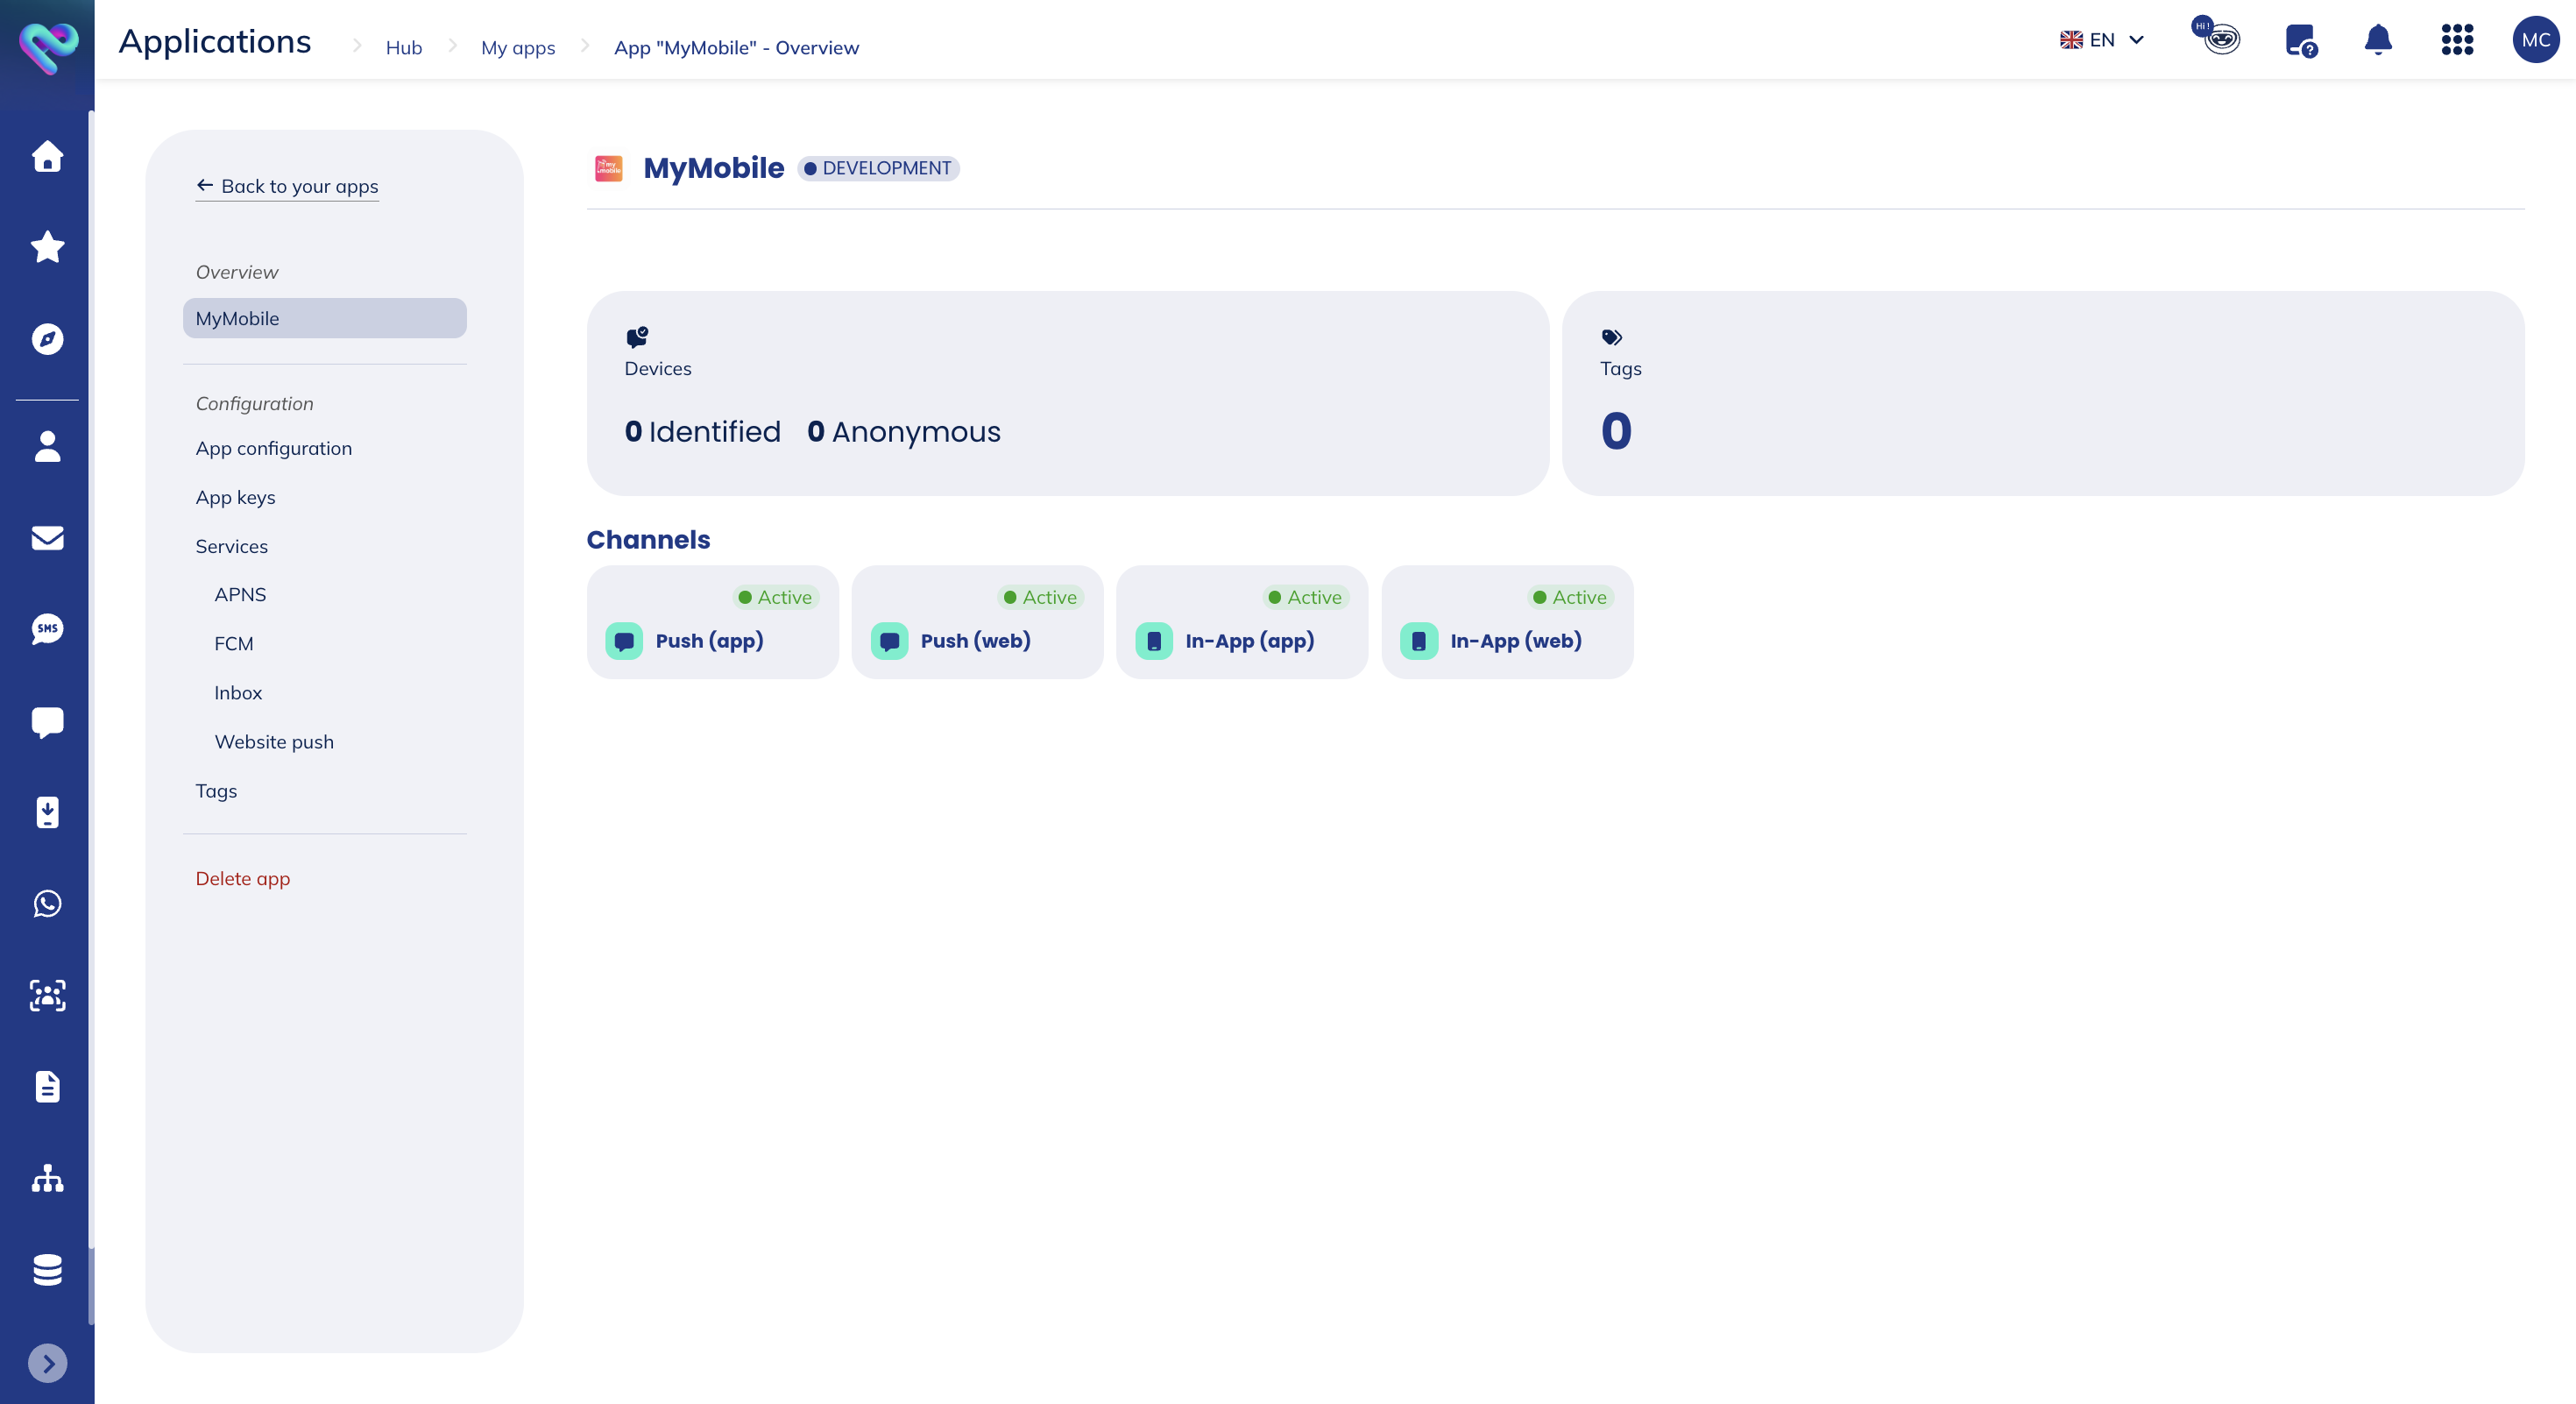Open the SMS bubble sidebar icon
2576x1404 pixels.
pyautogui.click(x=47, y=629)
